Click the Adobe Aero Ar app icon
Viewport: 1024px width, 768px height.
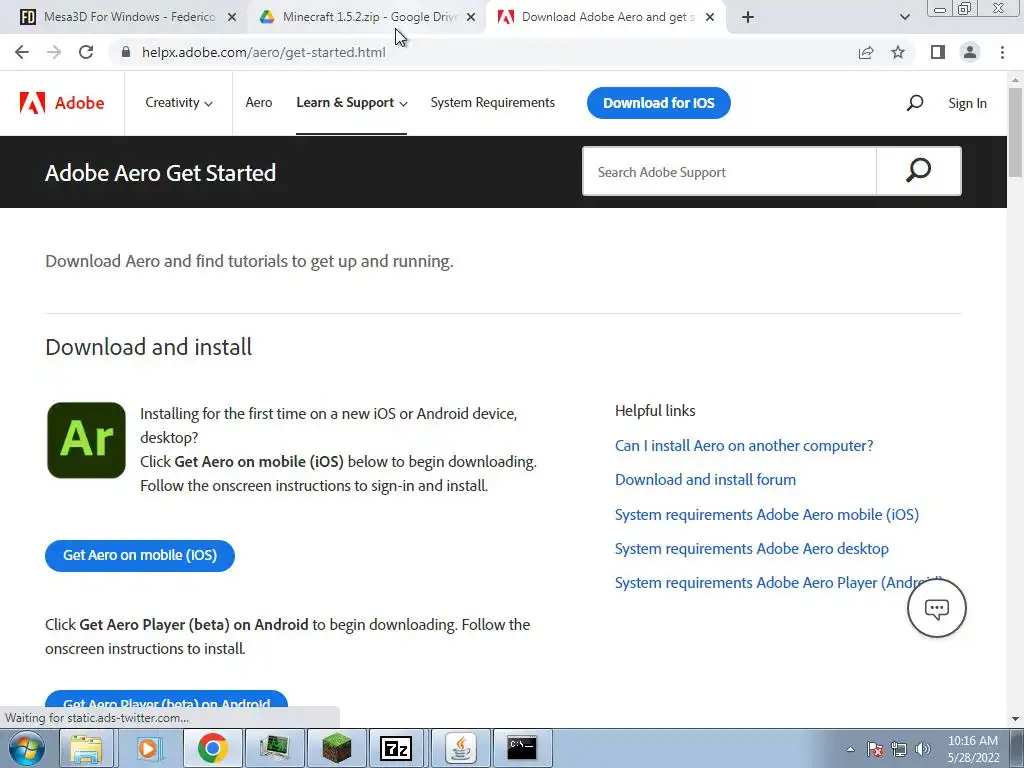pos(86,440)
